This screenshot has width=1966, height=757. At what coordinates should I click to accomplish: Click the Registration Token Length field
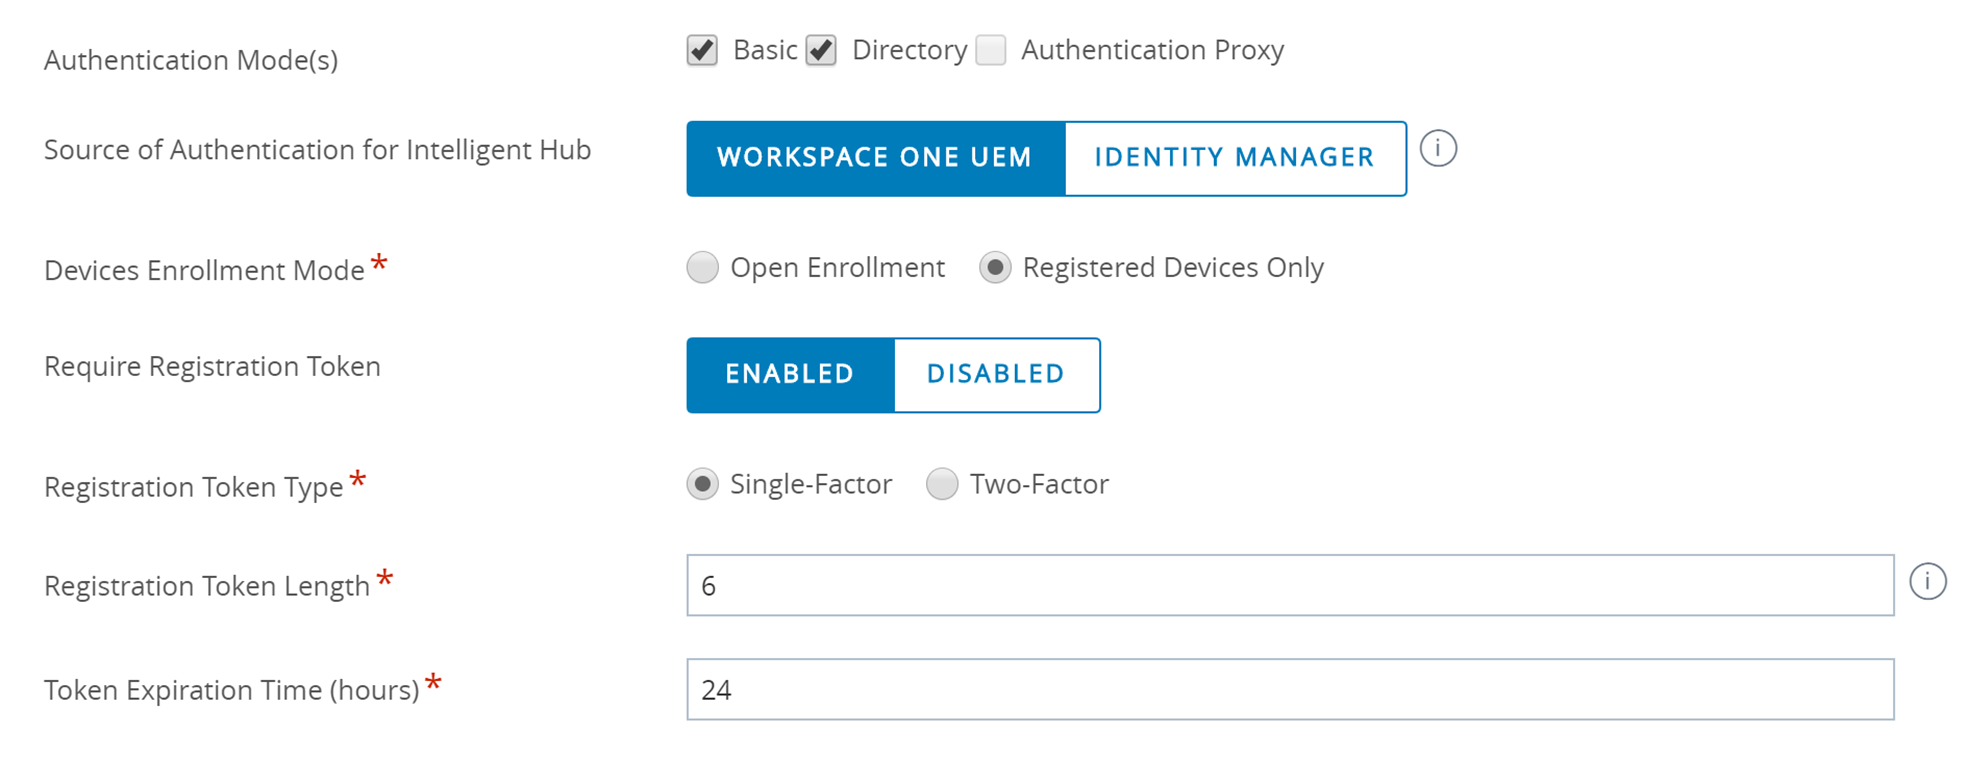(x=1290, y=585)
